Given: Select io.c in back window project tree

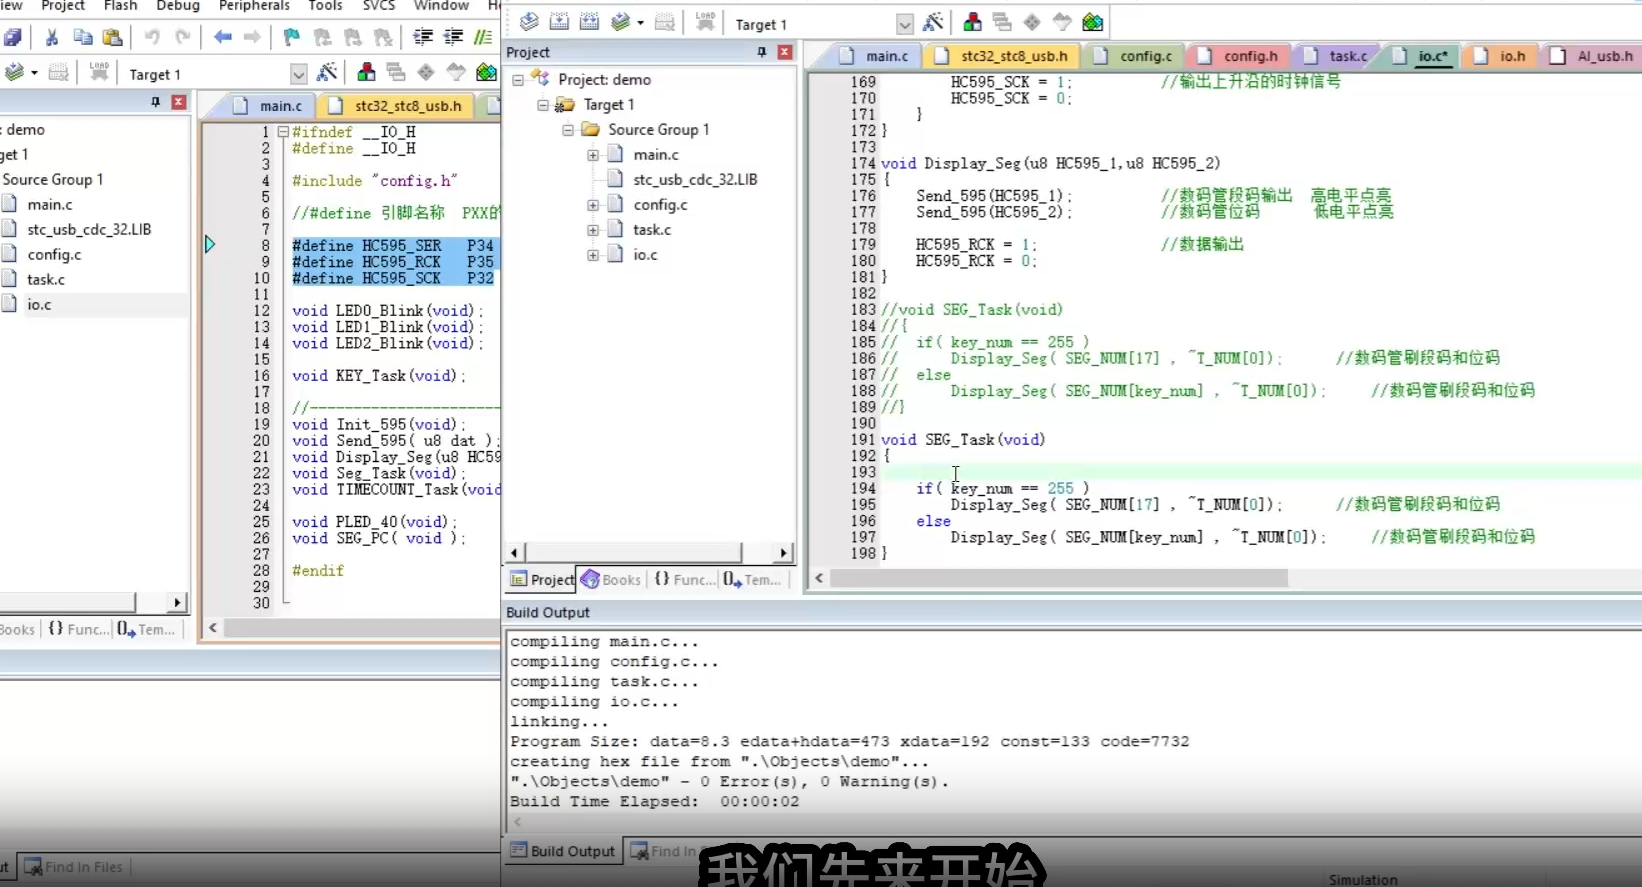Looking at the screenshot, I should [39, 304].
